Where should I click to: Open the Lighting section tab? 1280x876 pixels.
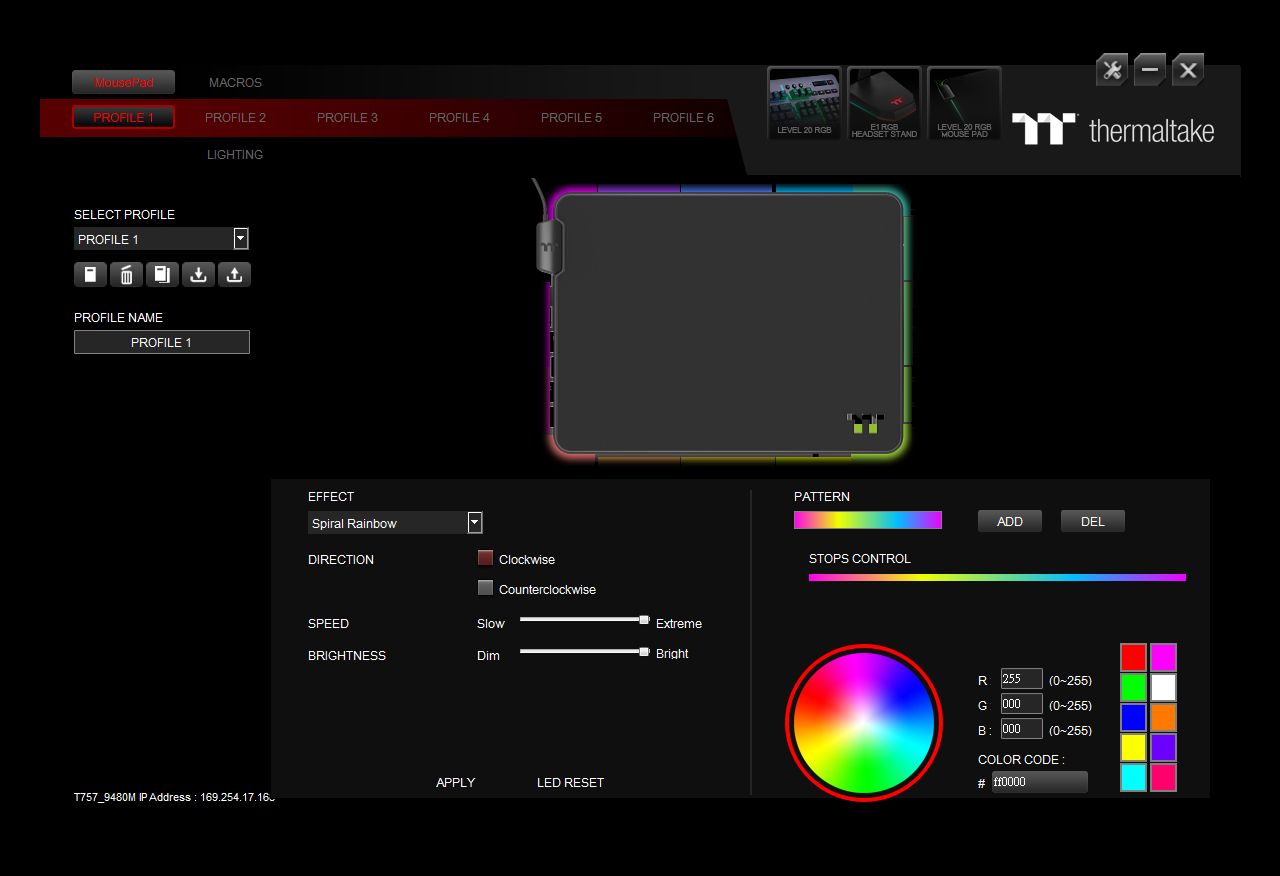click(x=235, y=155)
